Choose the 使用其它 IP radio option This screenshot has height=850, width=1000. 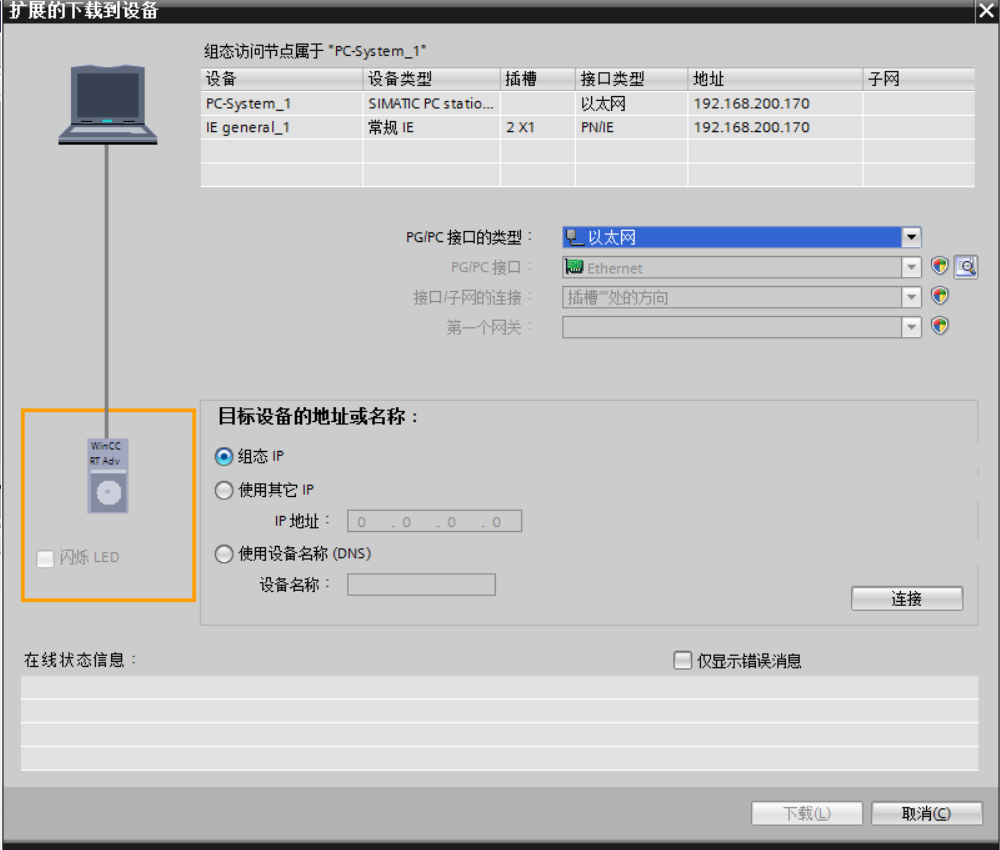coord(225,490)
